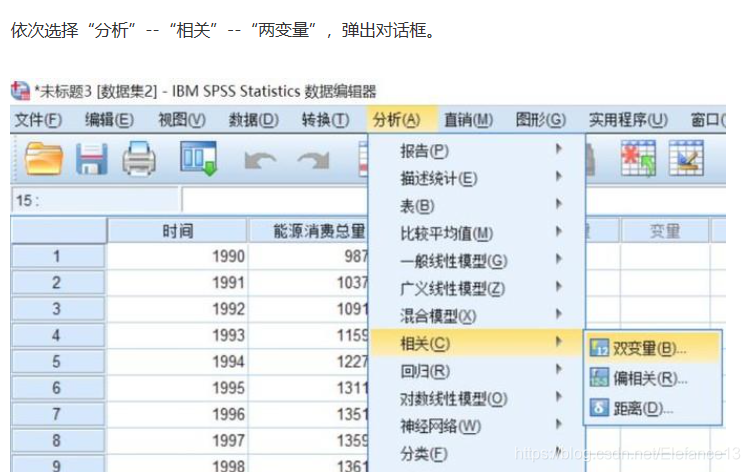Open data file folder icon
The image size is (750, 472).
click(44, 159)
